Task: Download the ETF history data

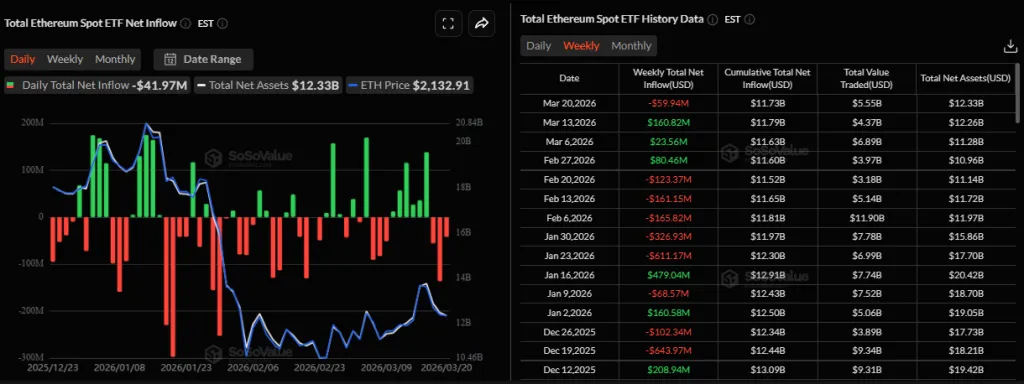Action: (x=1010, y=46)
